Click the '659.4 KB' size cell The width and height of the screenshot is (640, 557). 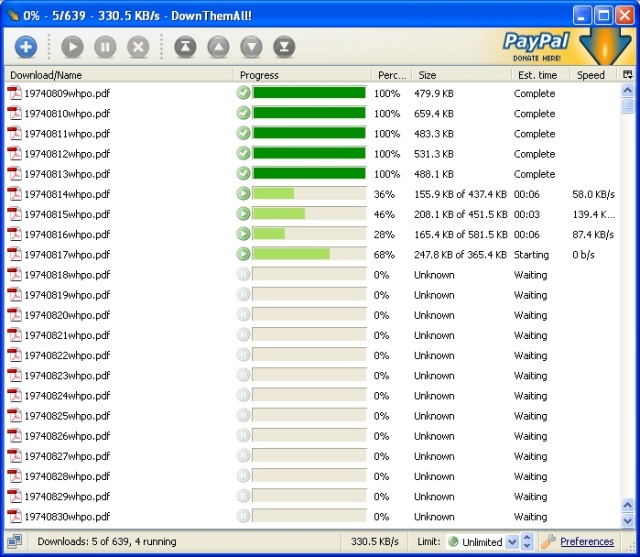(433, 113)
